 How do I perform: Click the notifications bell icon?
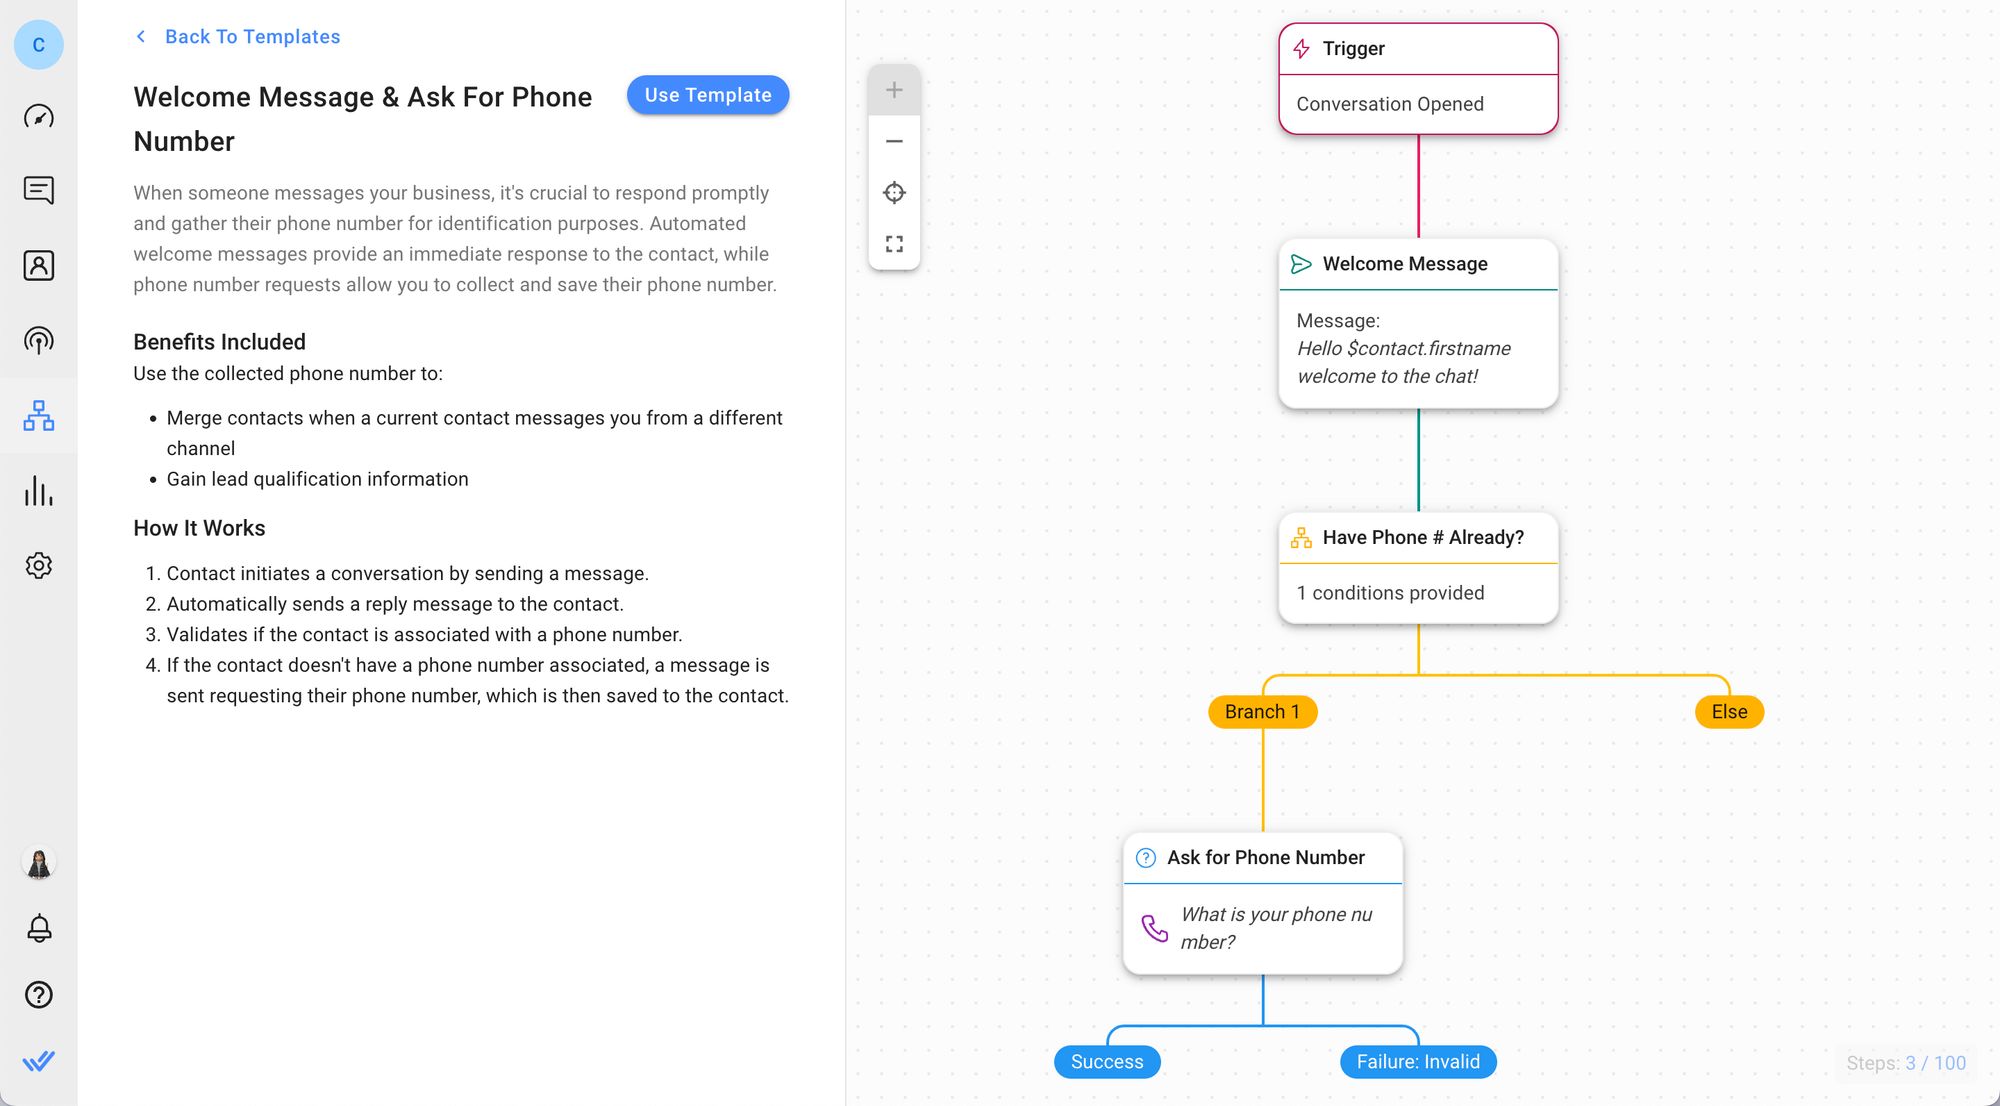coord(38,929)
